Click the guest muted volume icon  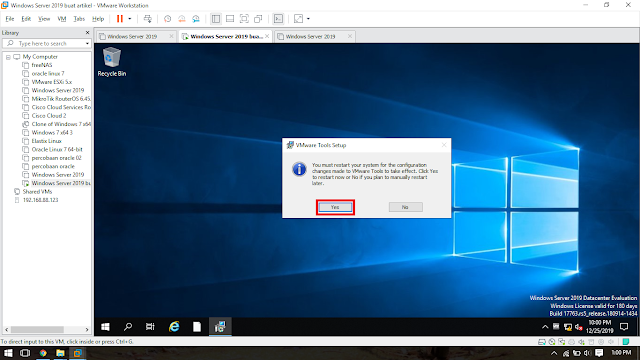pos(579,327)
